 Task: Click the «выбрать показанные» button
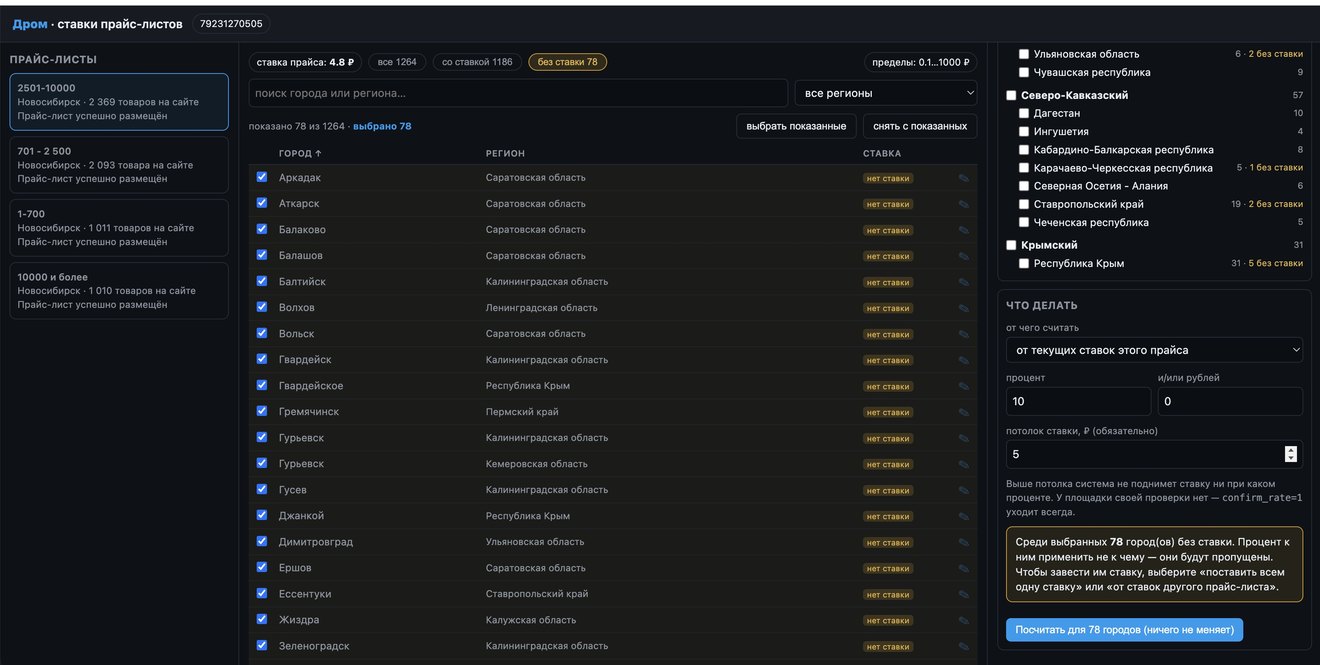pyautogui.click(x=796, y=126)
